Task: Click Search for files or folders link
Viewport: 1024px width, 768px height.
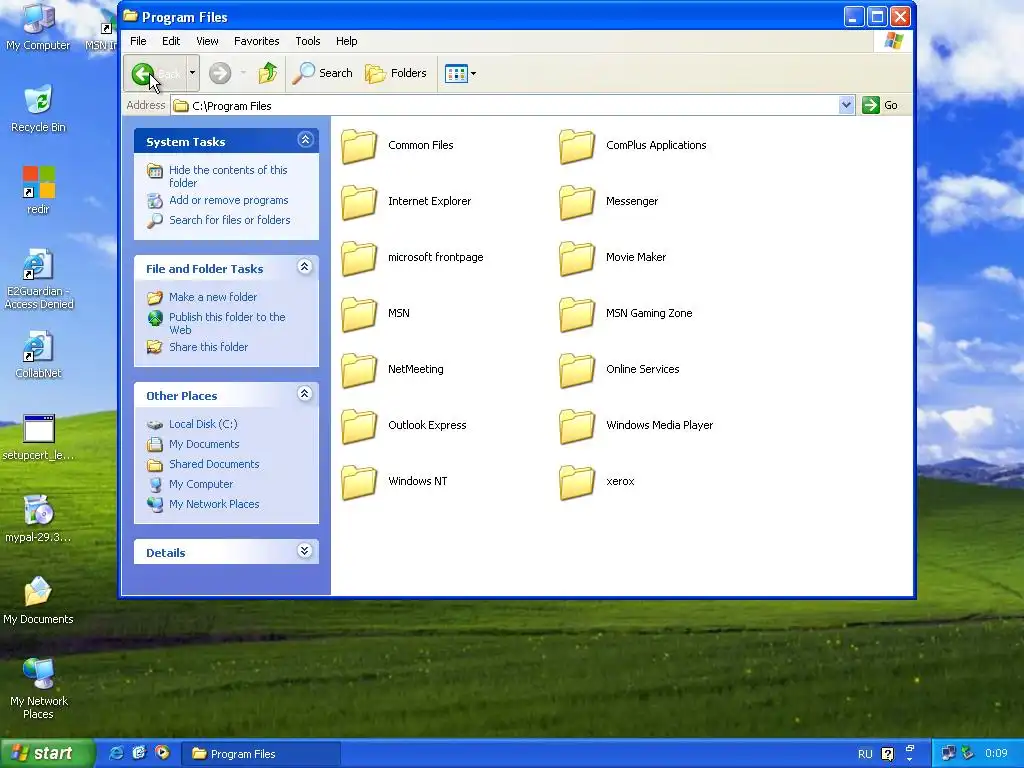Action: 230,220
